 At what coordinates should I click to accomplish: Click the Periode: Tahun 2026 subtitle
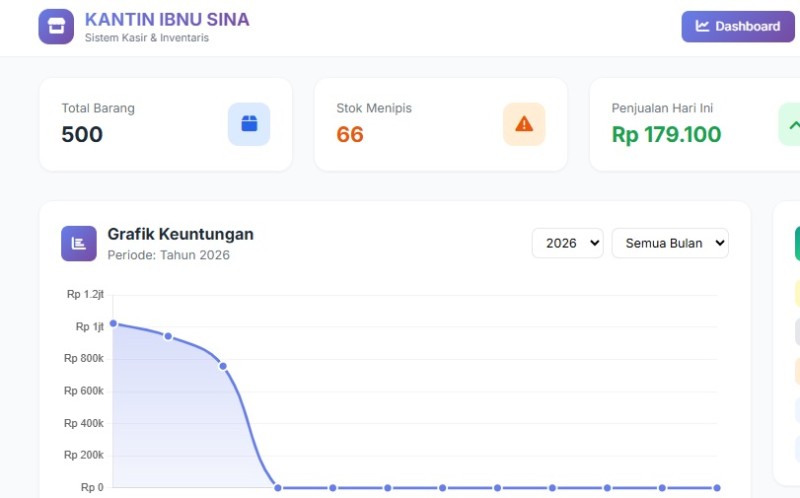click(168, 255)
